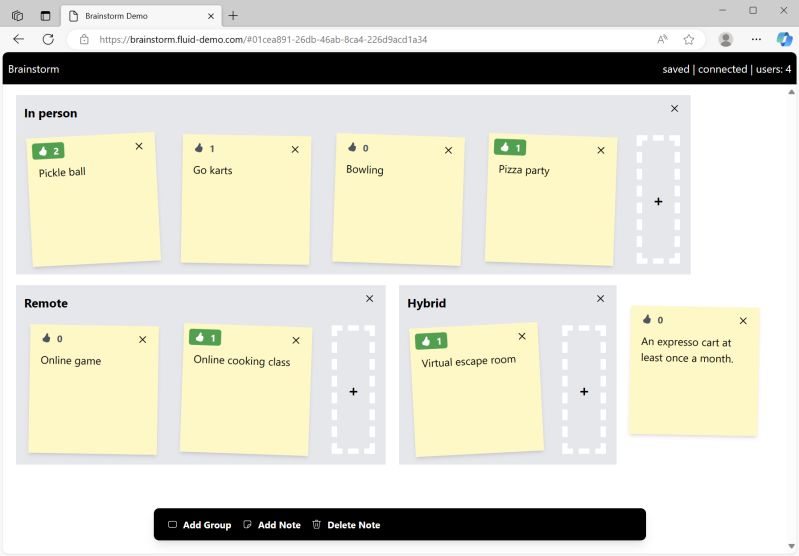This screenshot has height=556, width=799.
Task: Open a new browser tab
Action: click(233, 16)
